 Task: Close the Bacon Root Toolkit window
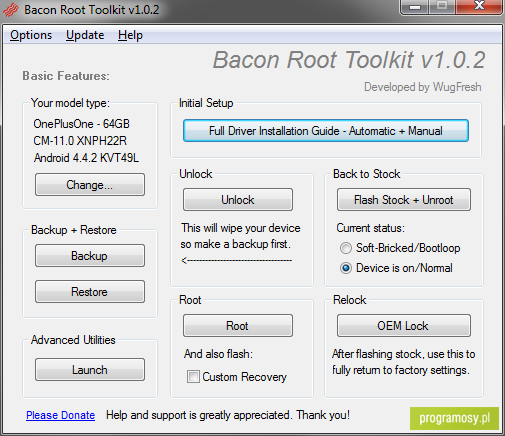click(x=479, y=7)
